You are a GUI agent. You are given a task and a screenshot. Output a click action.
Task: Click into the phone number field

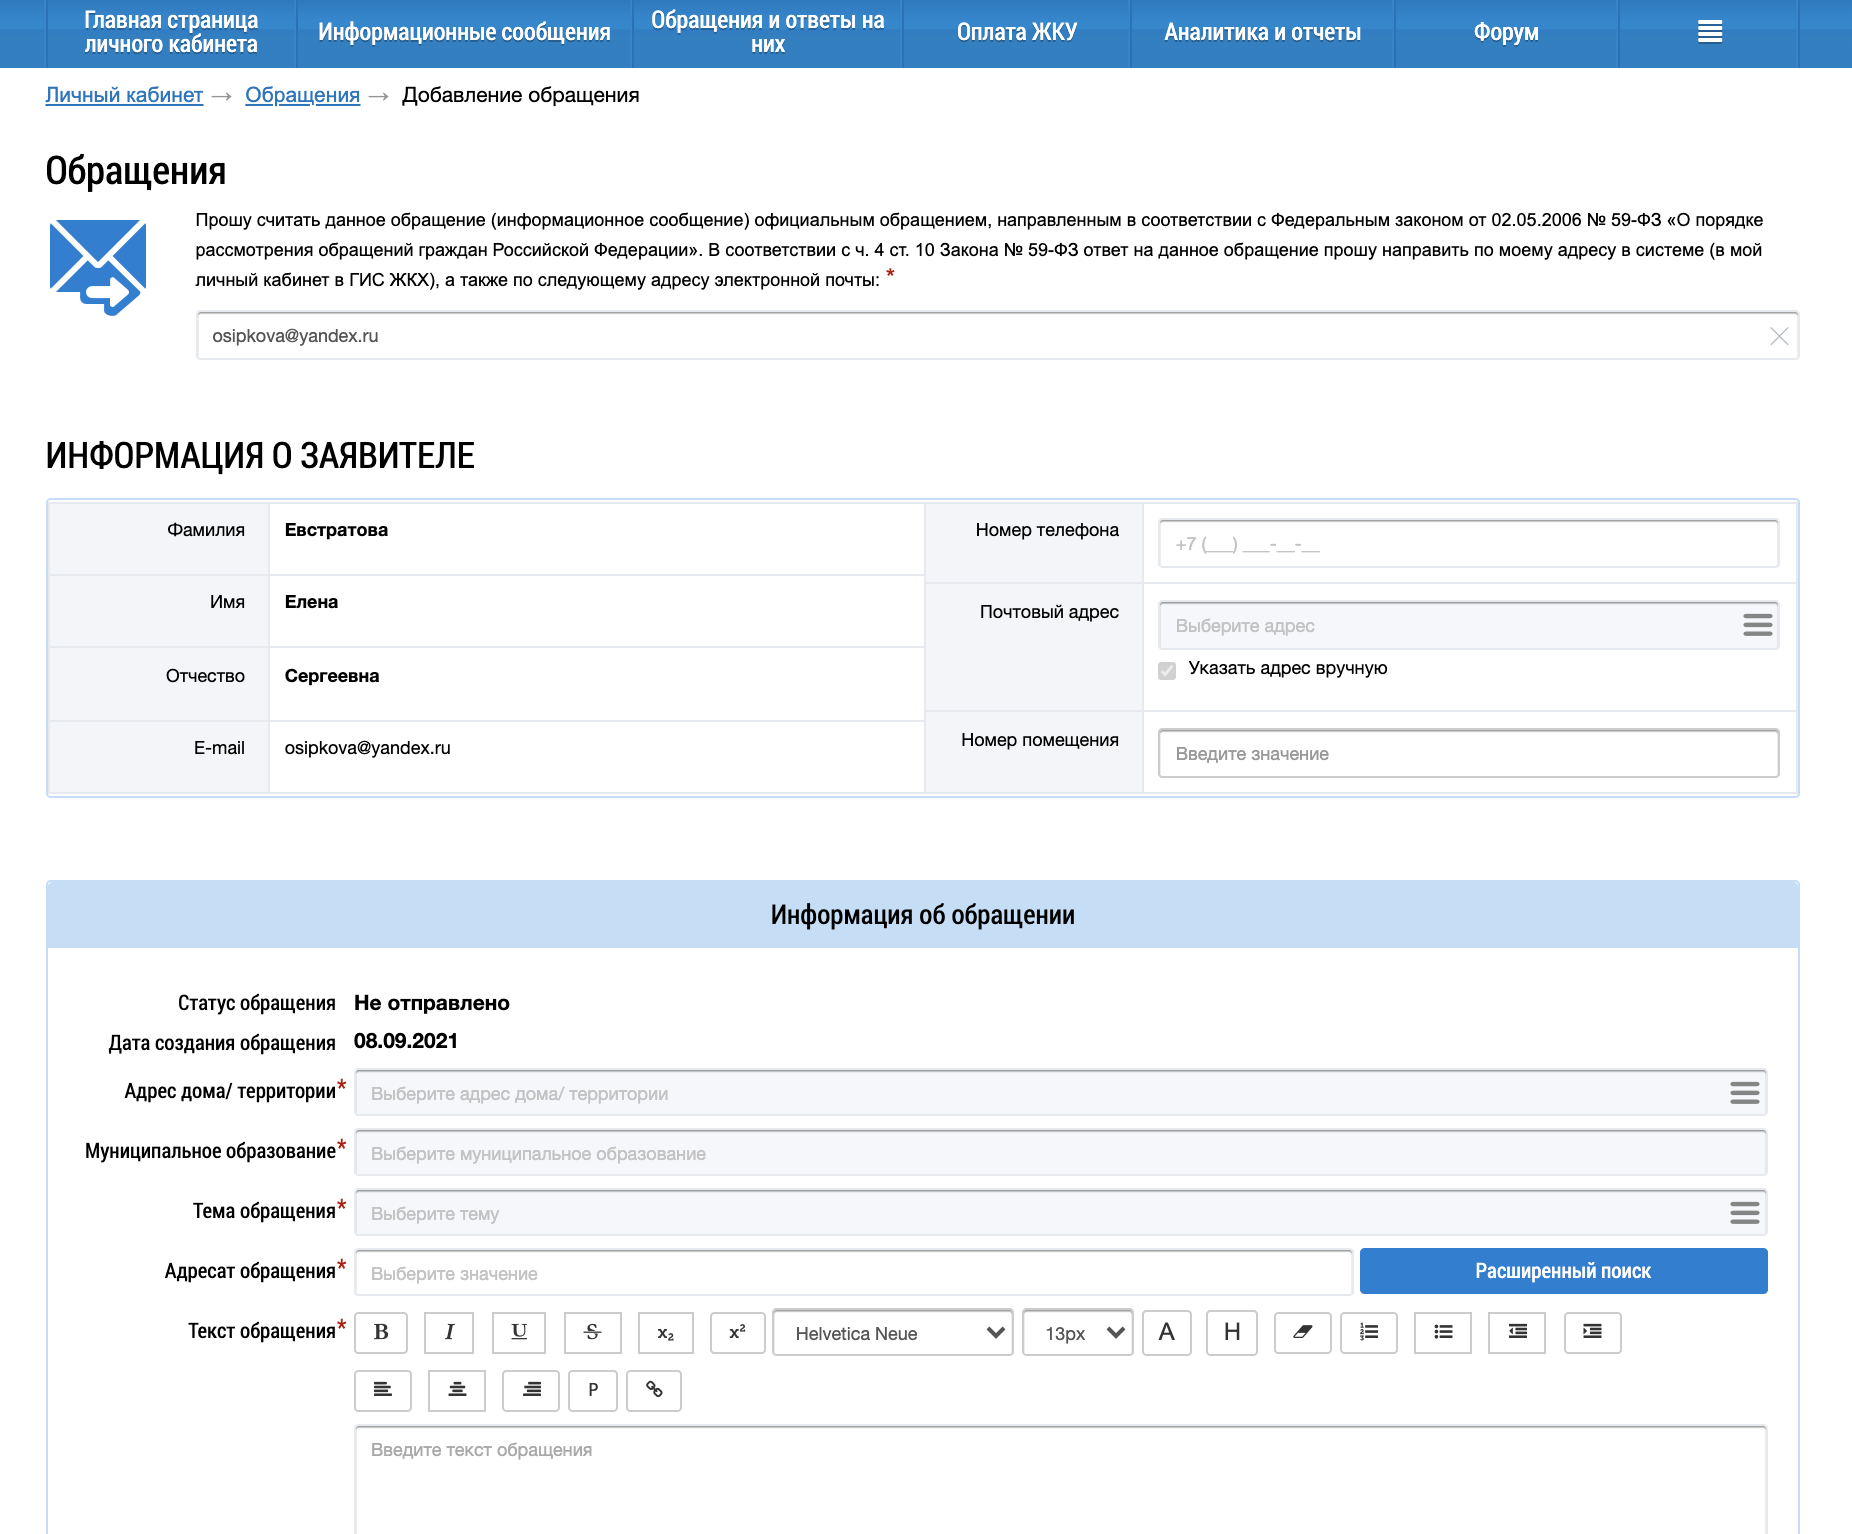click(1468, 544)
